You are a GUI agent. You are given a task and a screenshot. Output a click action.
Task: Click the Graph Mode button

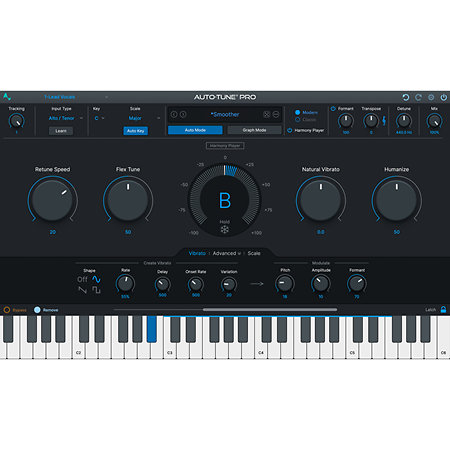254,130
